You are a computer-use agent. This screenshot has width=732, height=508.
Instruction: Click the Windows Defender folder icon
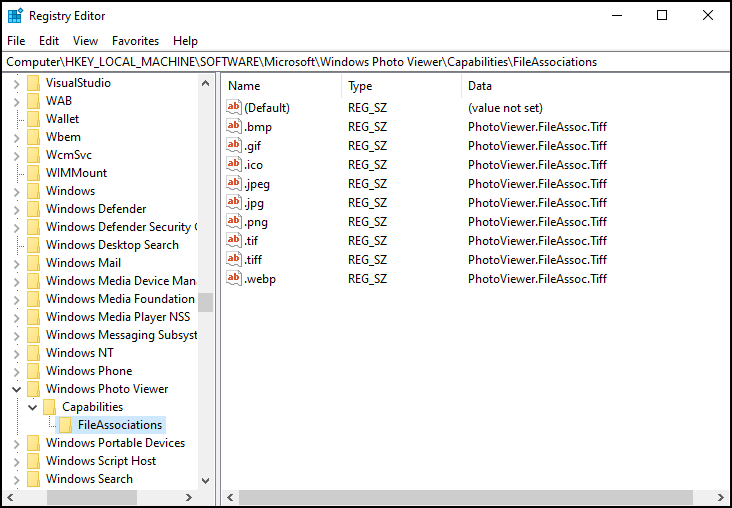point(34,209)
